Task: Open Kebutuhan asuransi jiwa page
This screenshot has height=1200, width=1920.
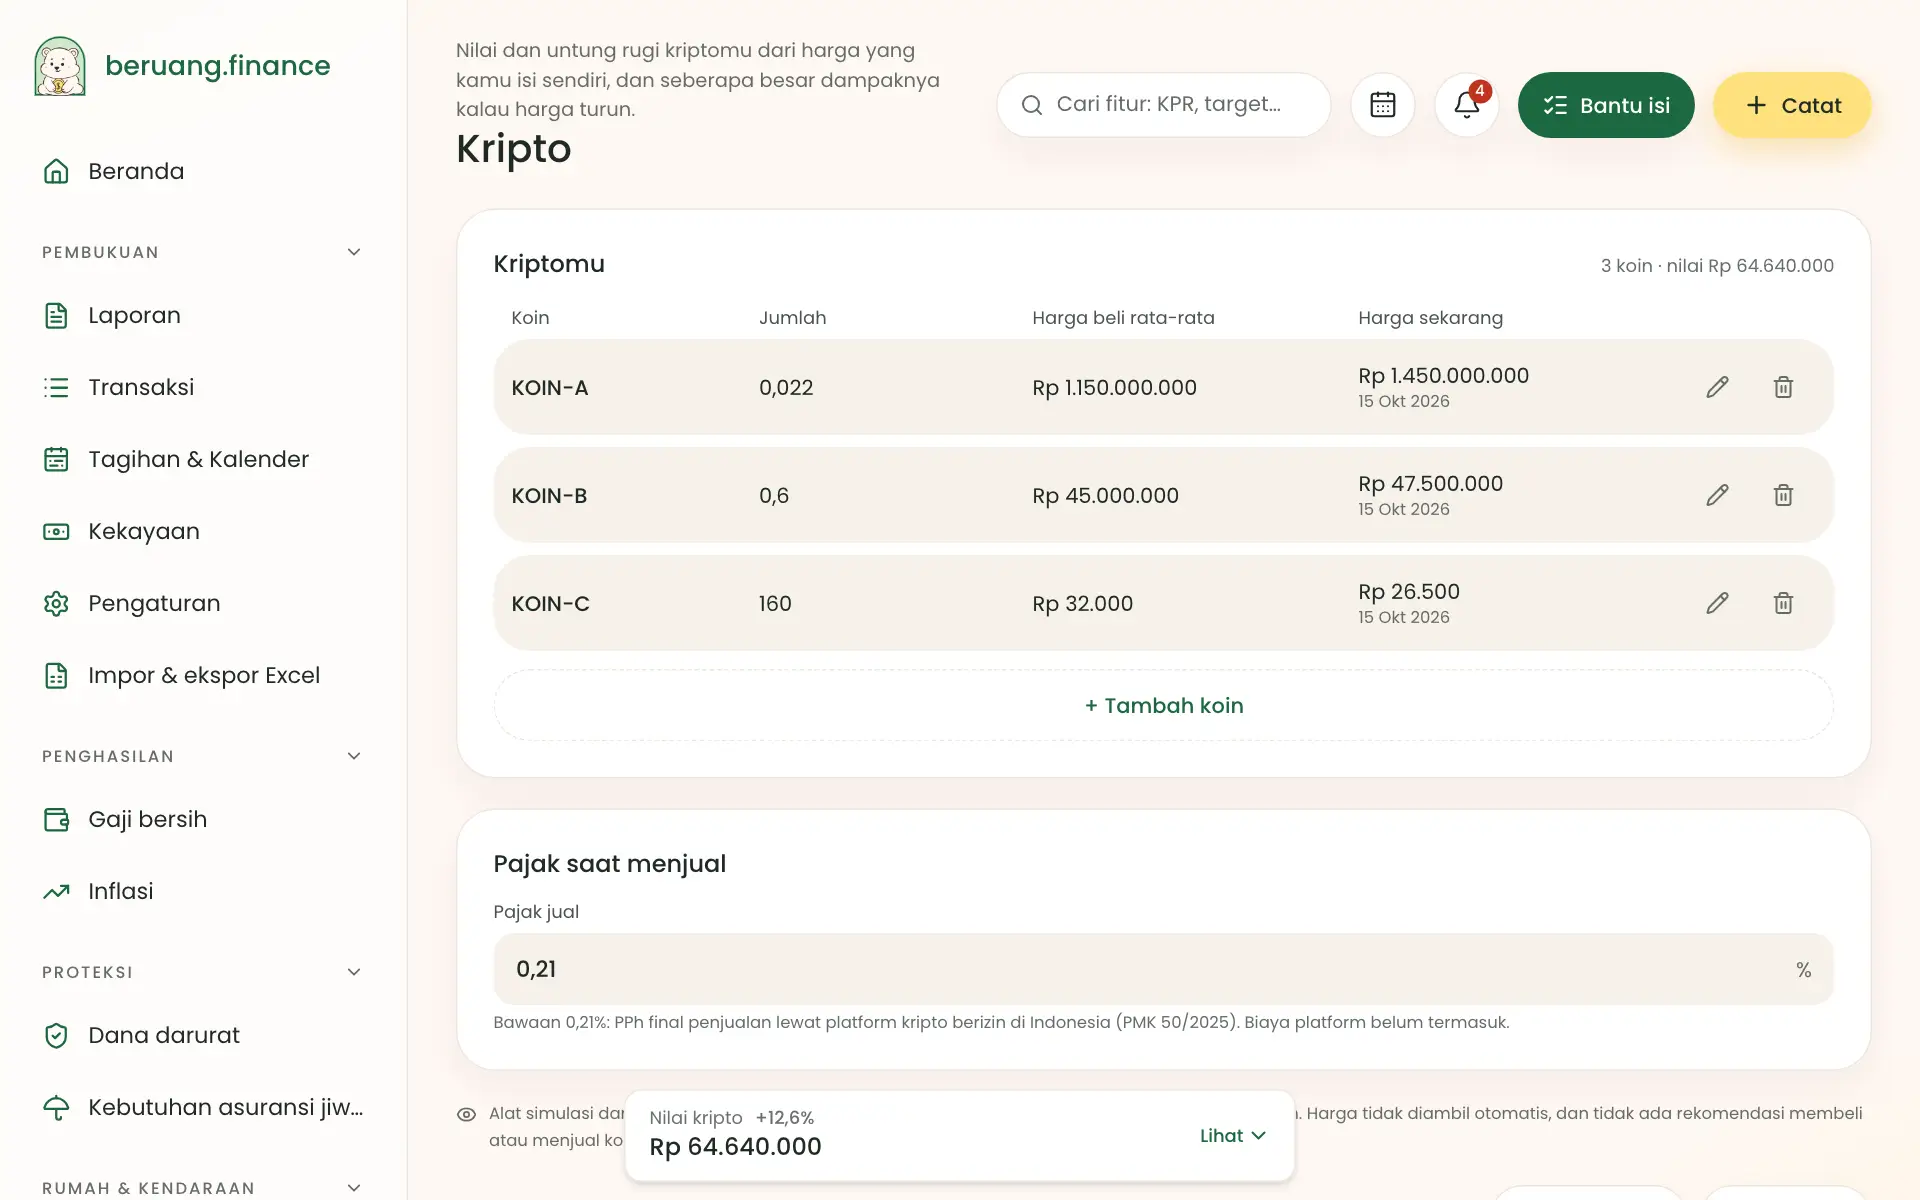Action: 203,1107
